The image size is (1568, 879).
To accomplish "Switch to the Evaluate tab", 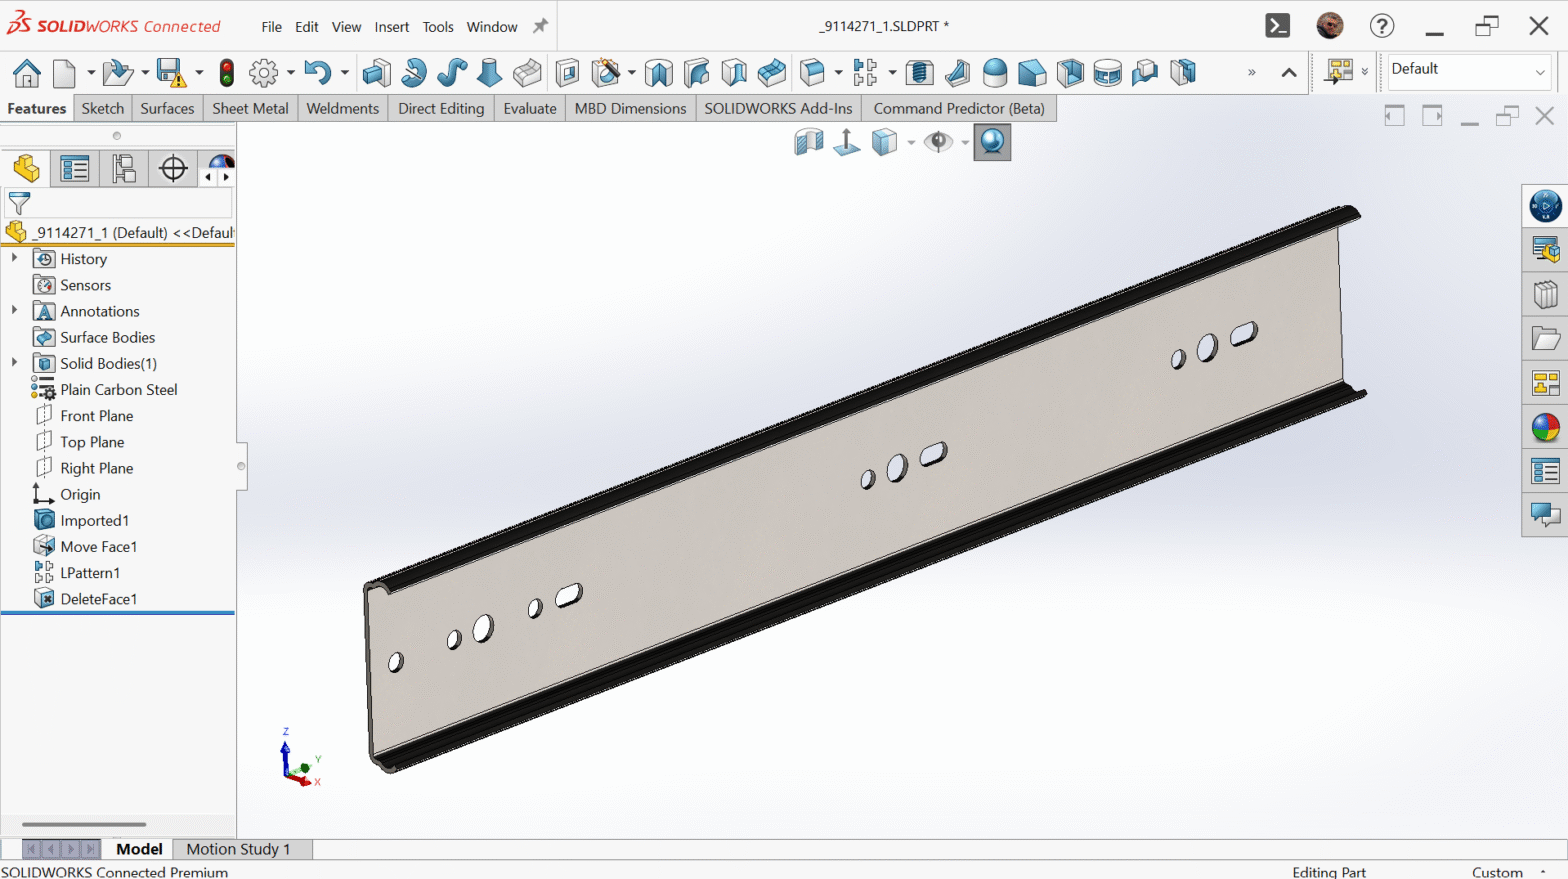I will point(530,108).
